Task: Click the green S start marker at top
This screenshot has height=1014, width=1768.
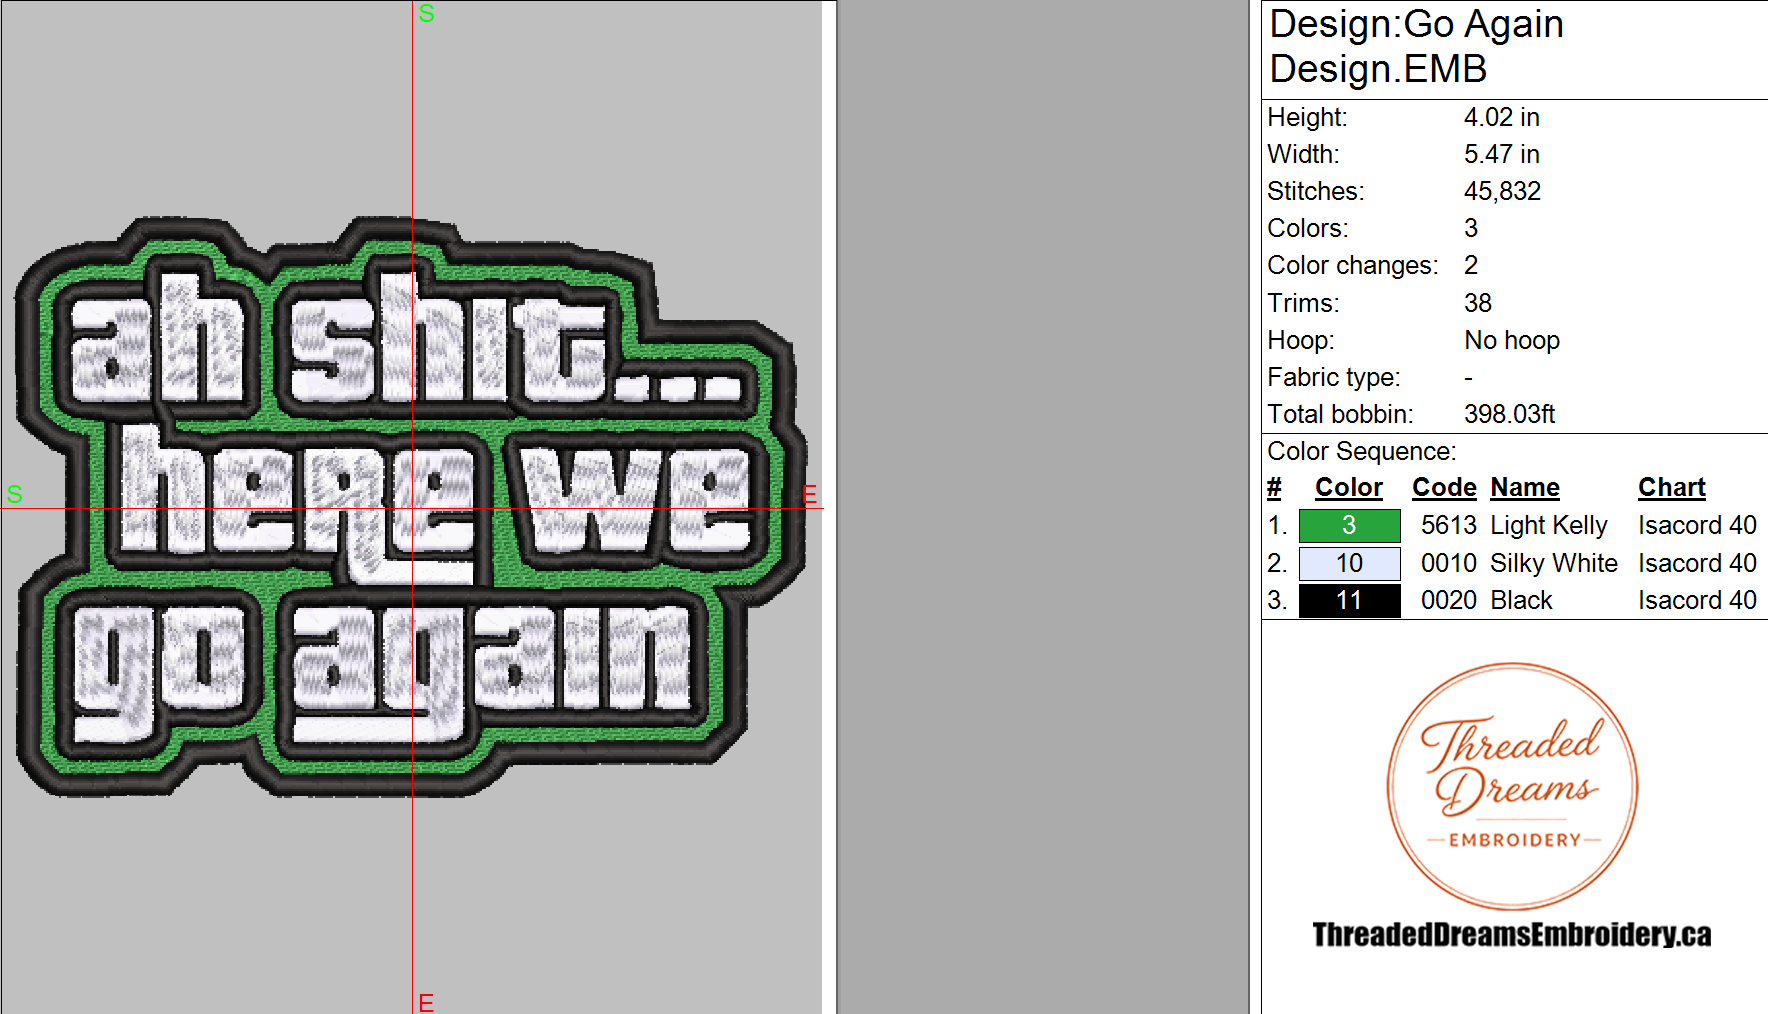Action: tap(426, 13)
